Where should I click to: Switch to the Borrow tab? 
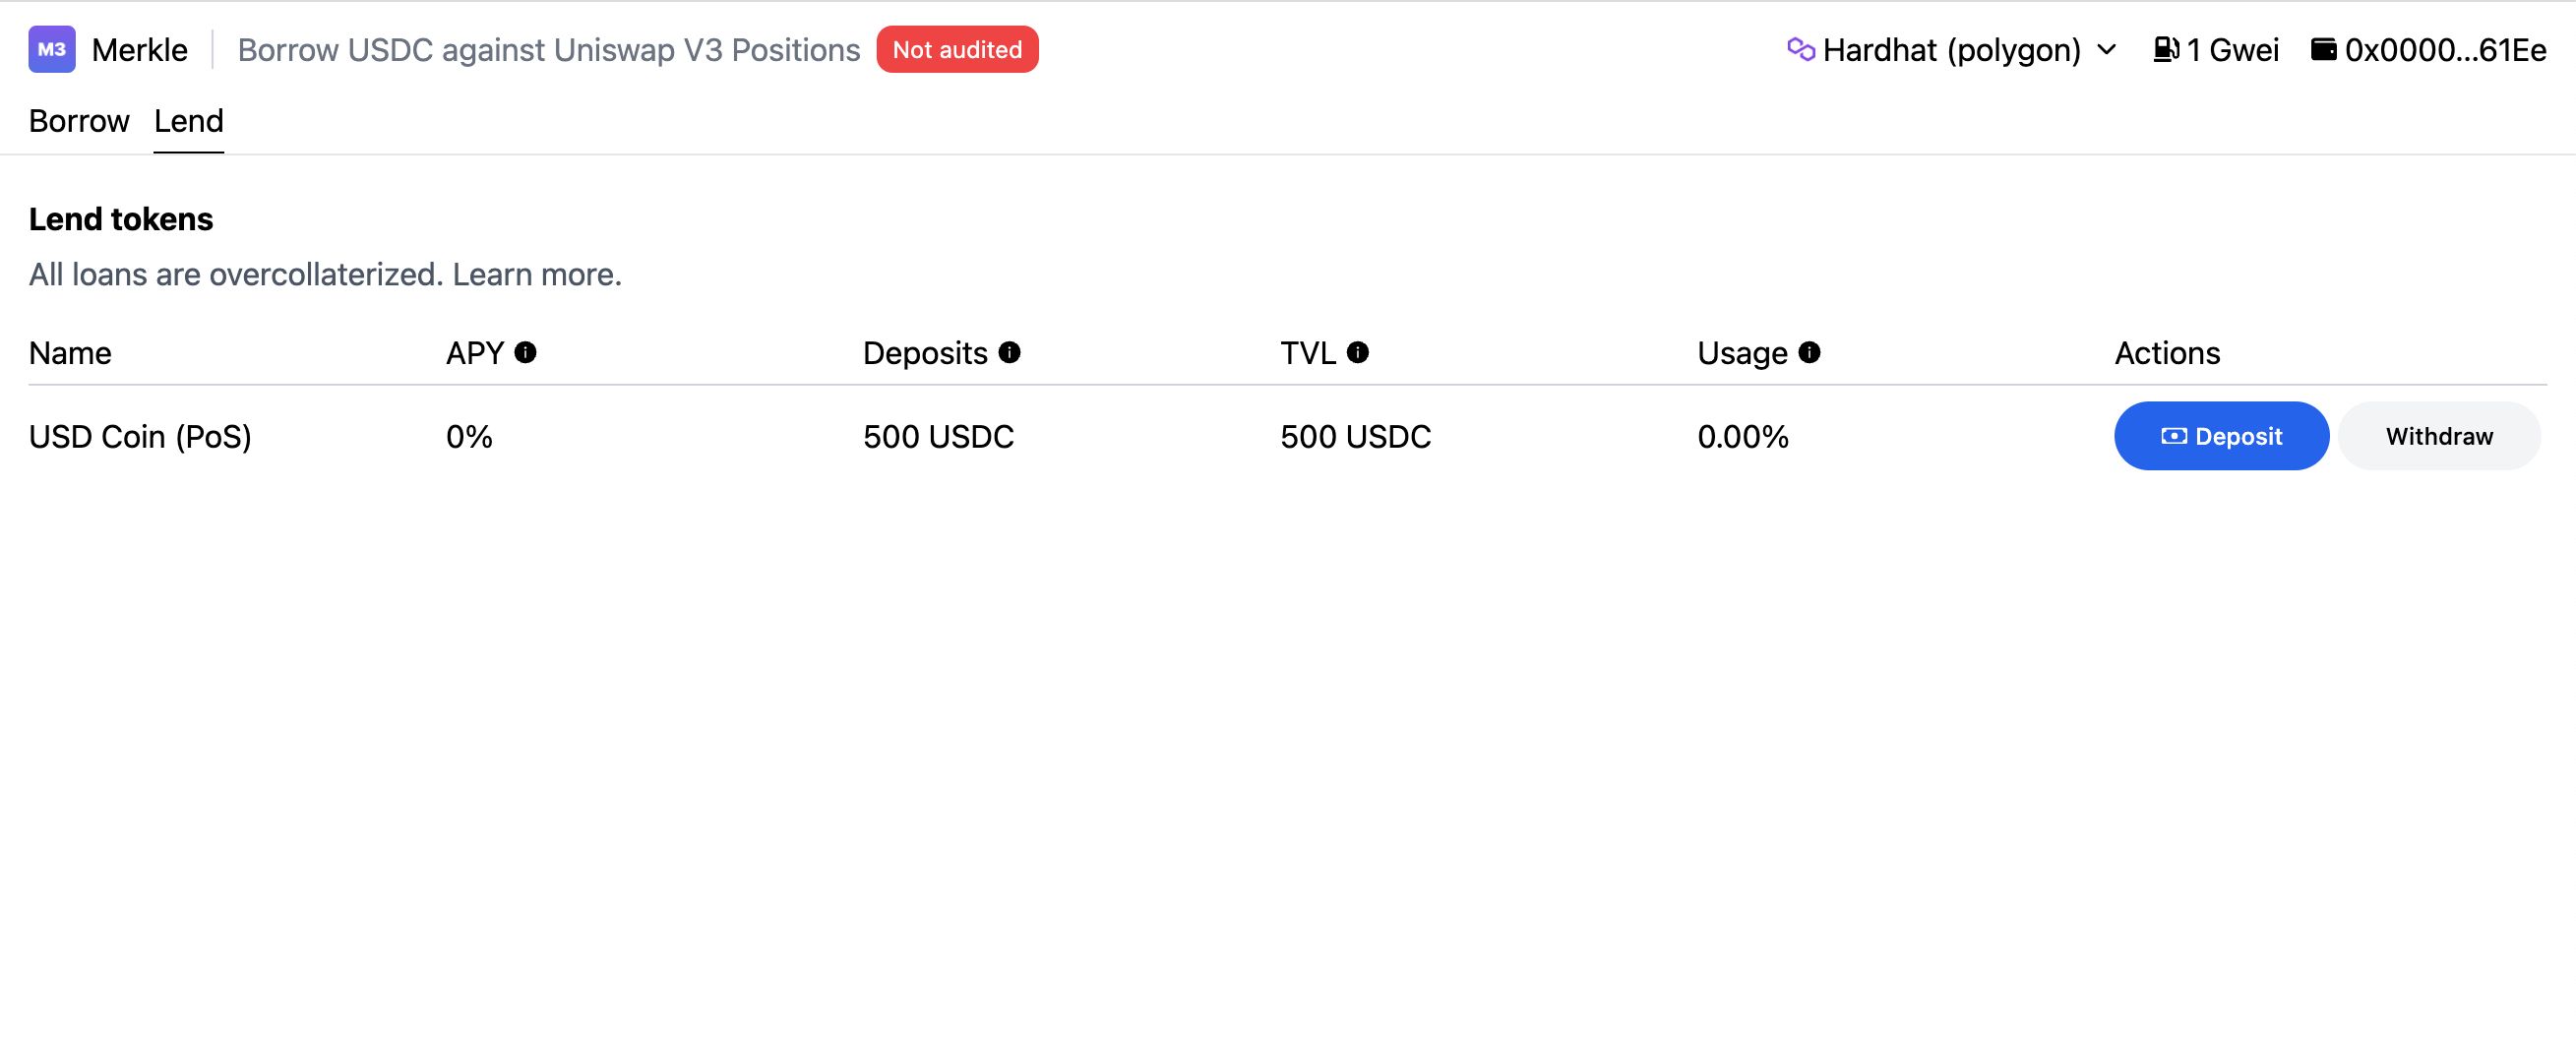click(79, 121)
